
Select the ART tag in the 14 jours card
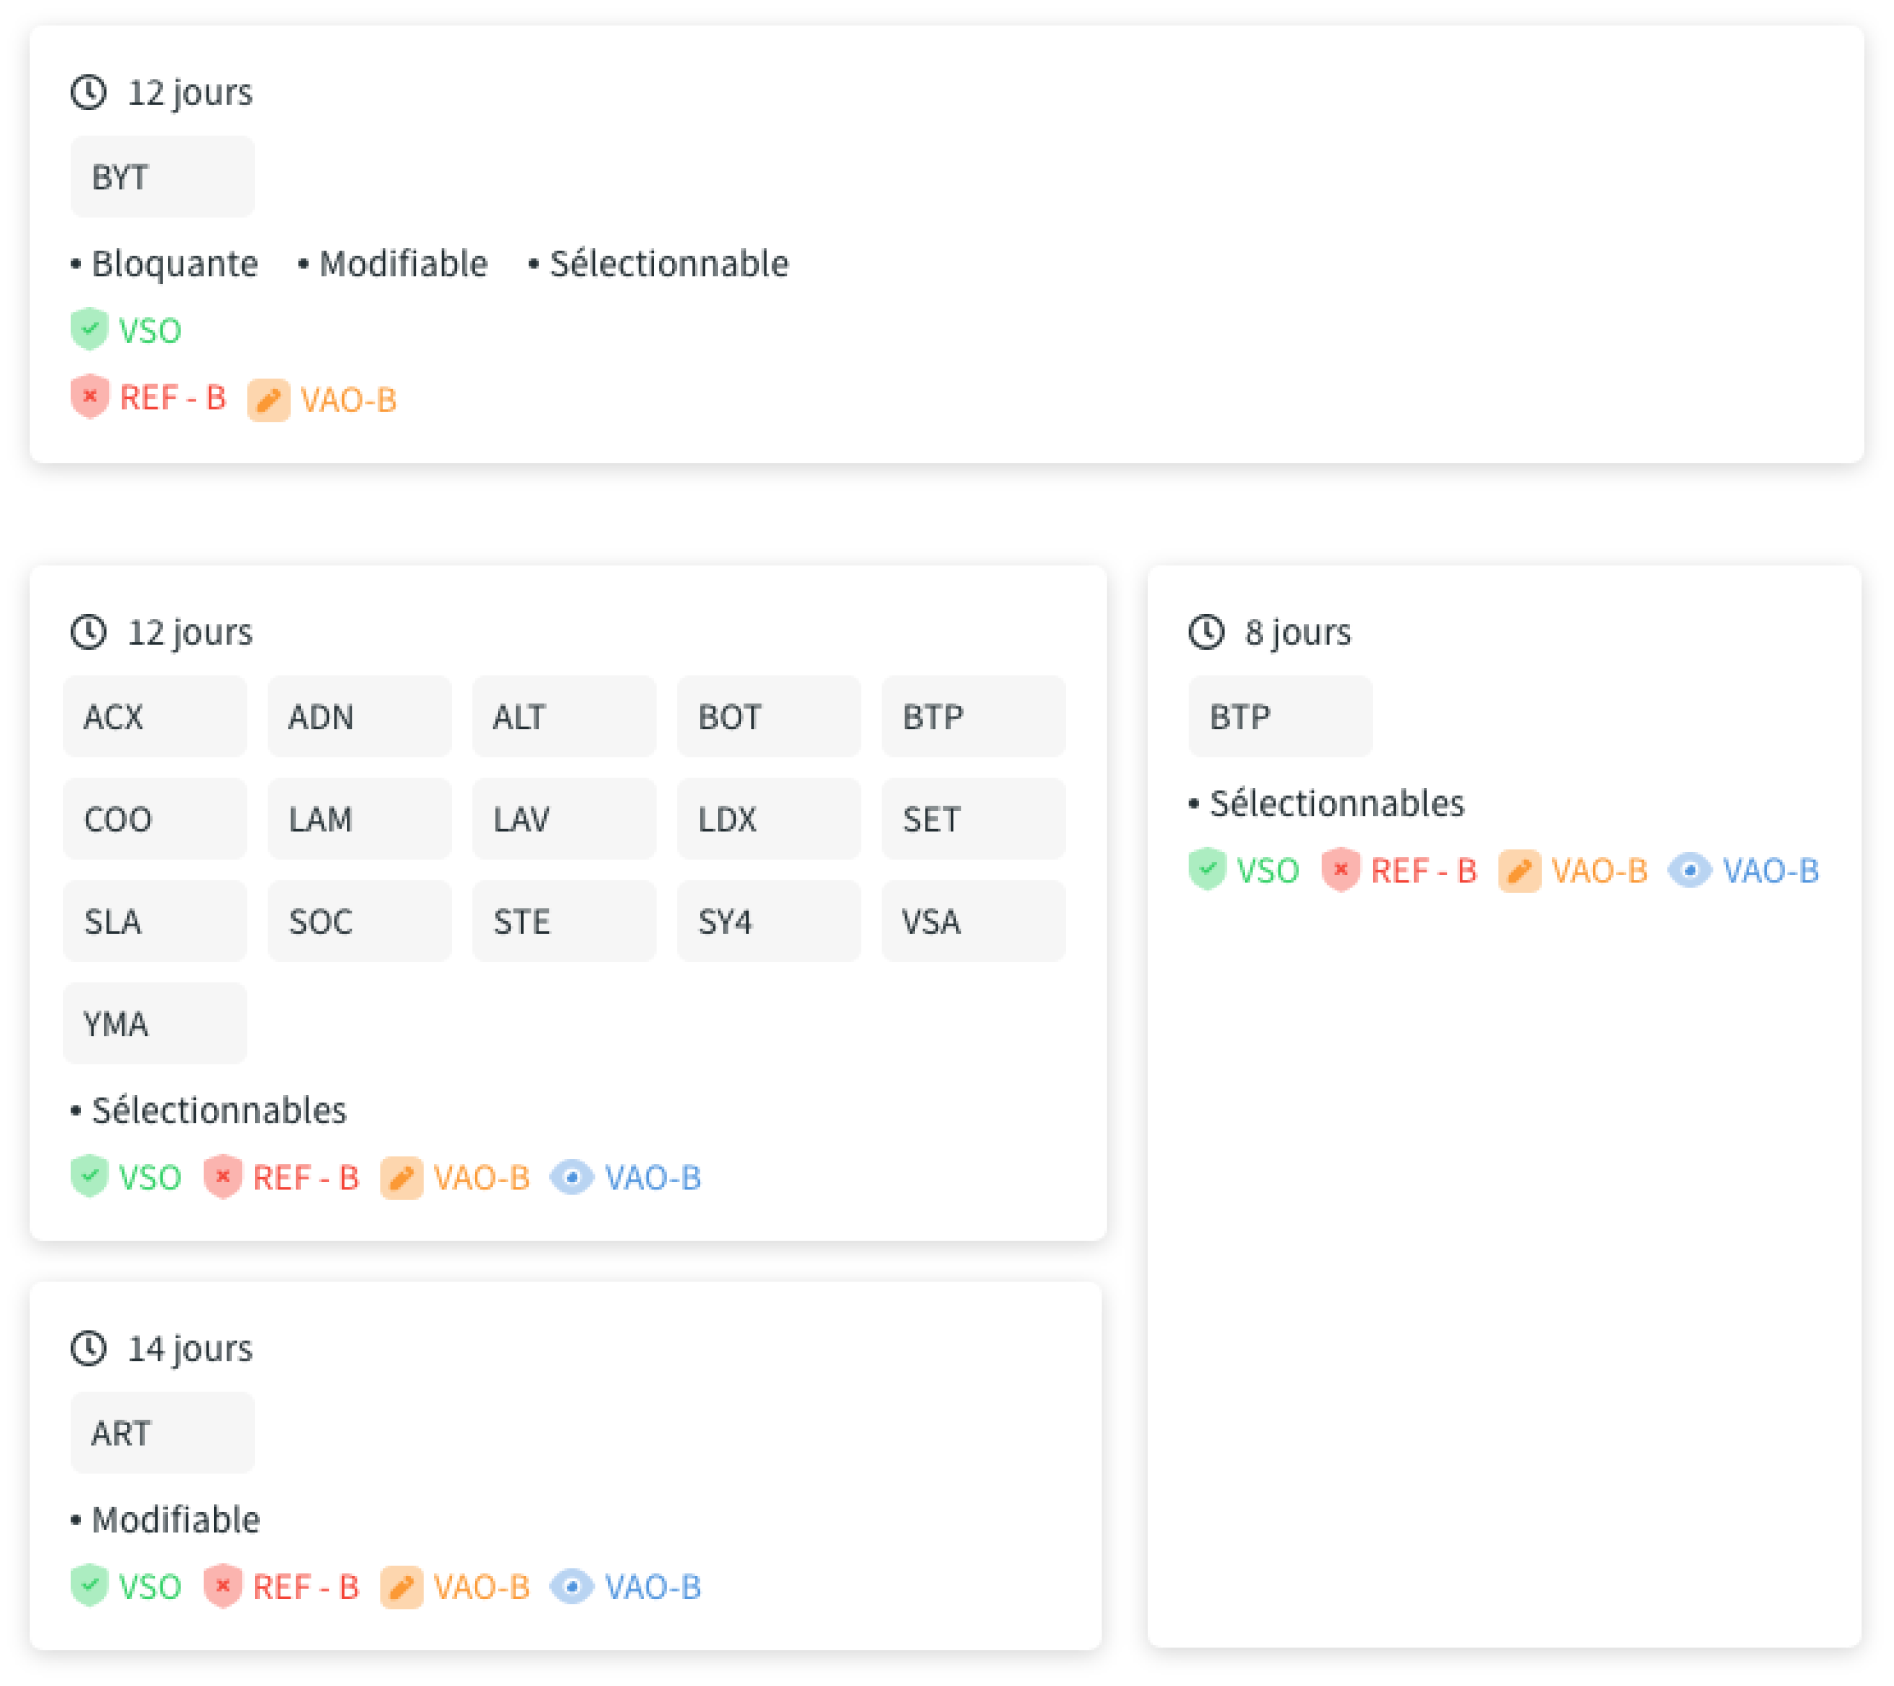tap(162, 1432)
